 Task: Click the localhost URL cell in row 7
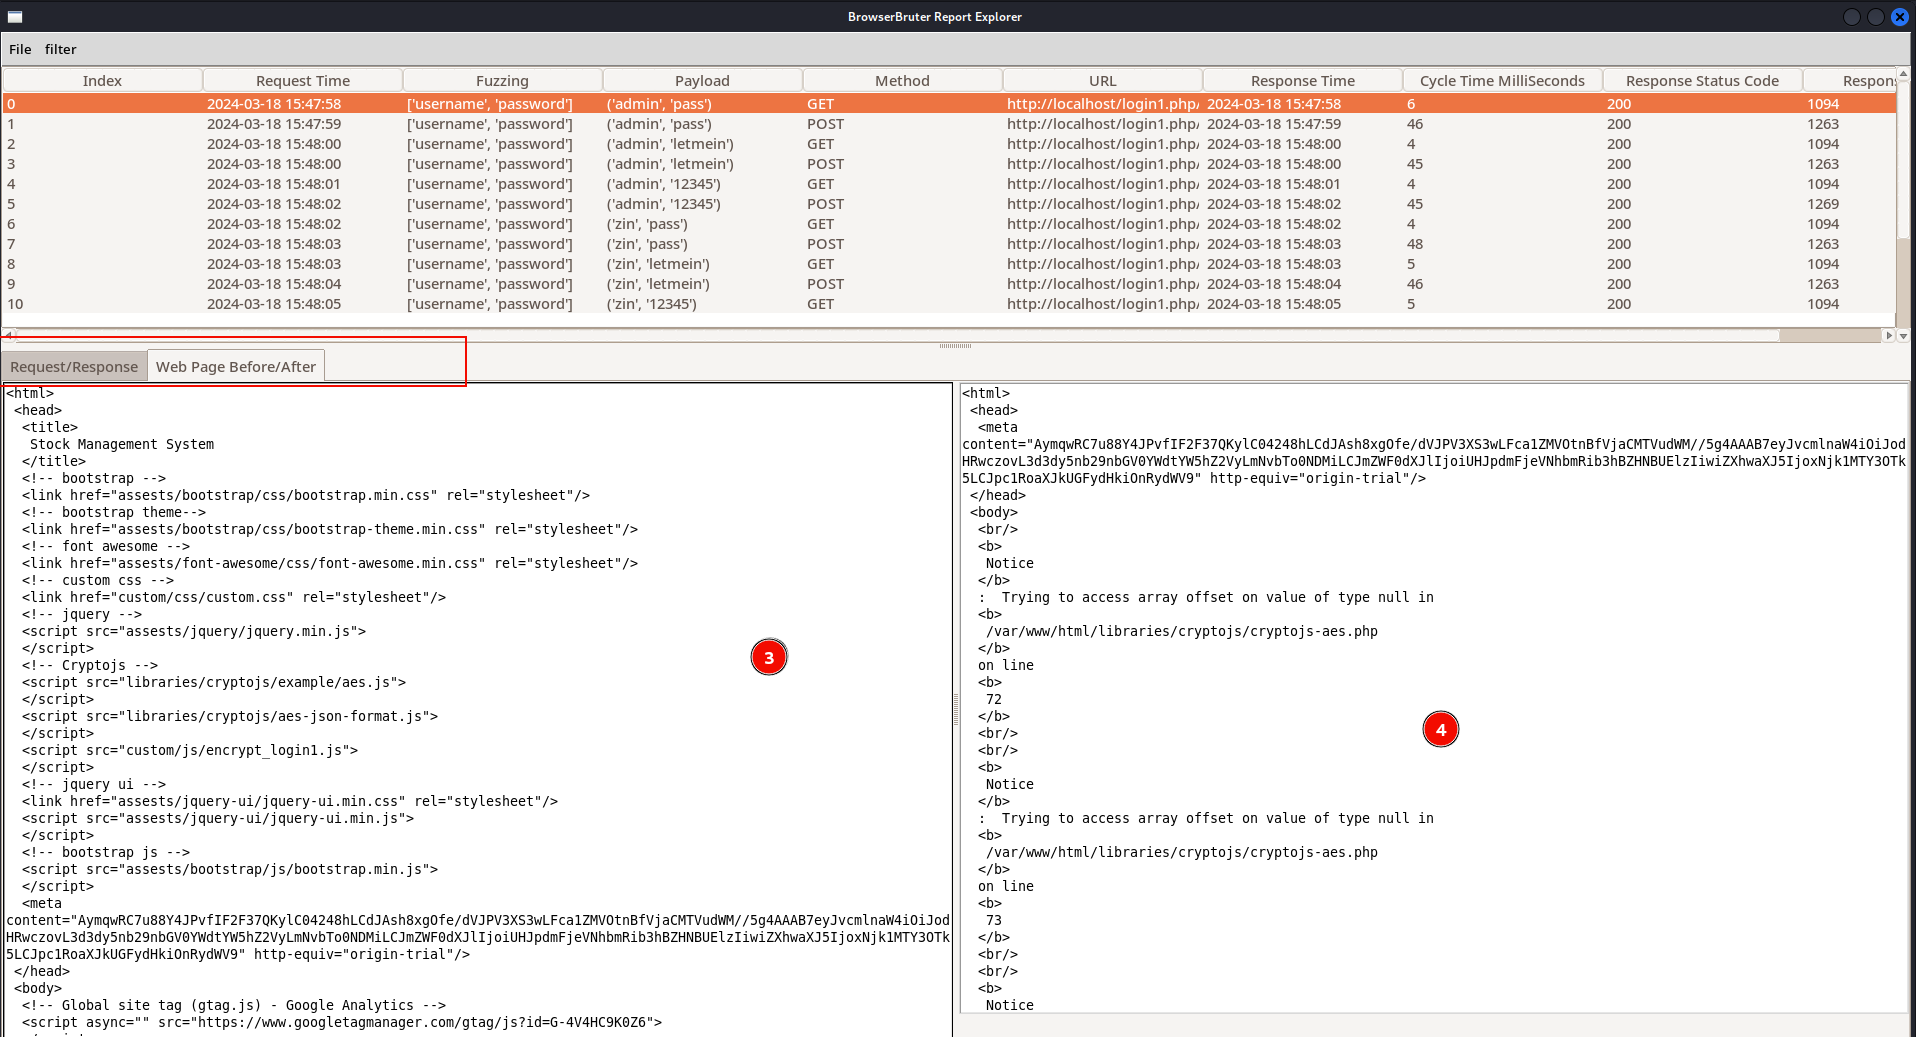pyautogui.click(x=1102, y=244)
